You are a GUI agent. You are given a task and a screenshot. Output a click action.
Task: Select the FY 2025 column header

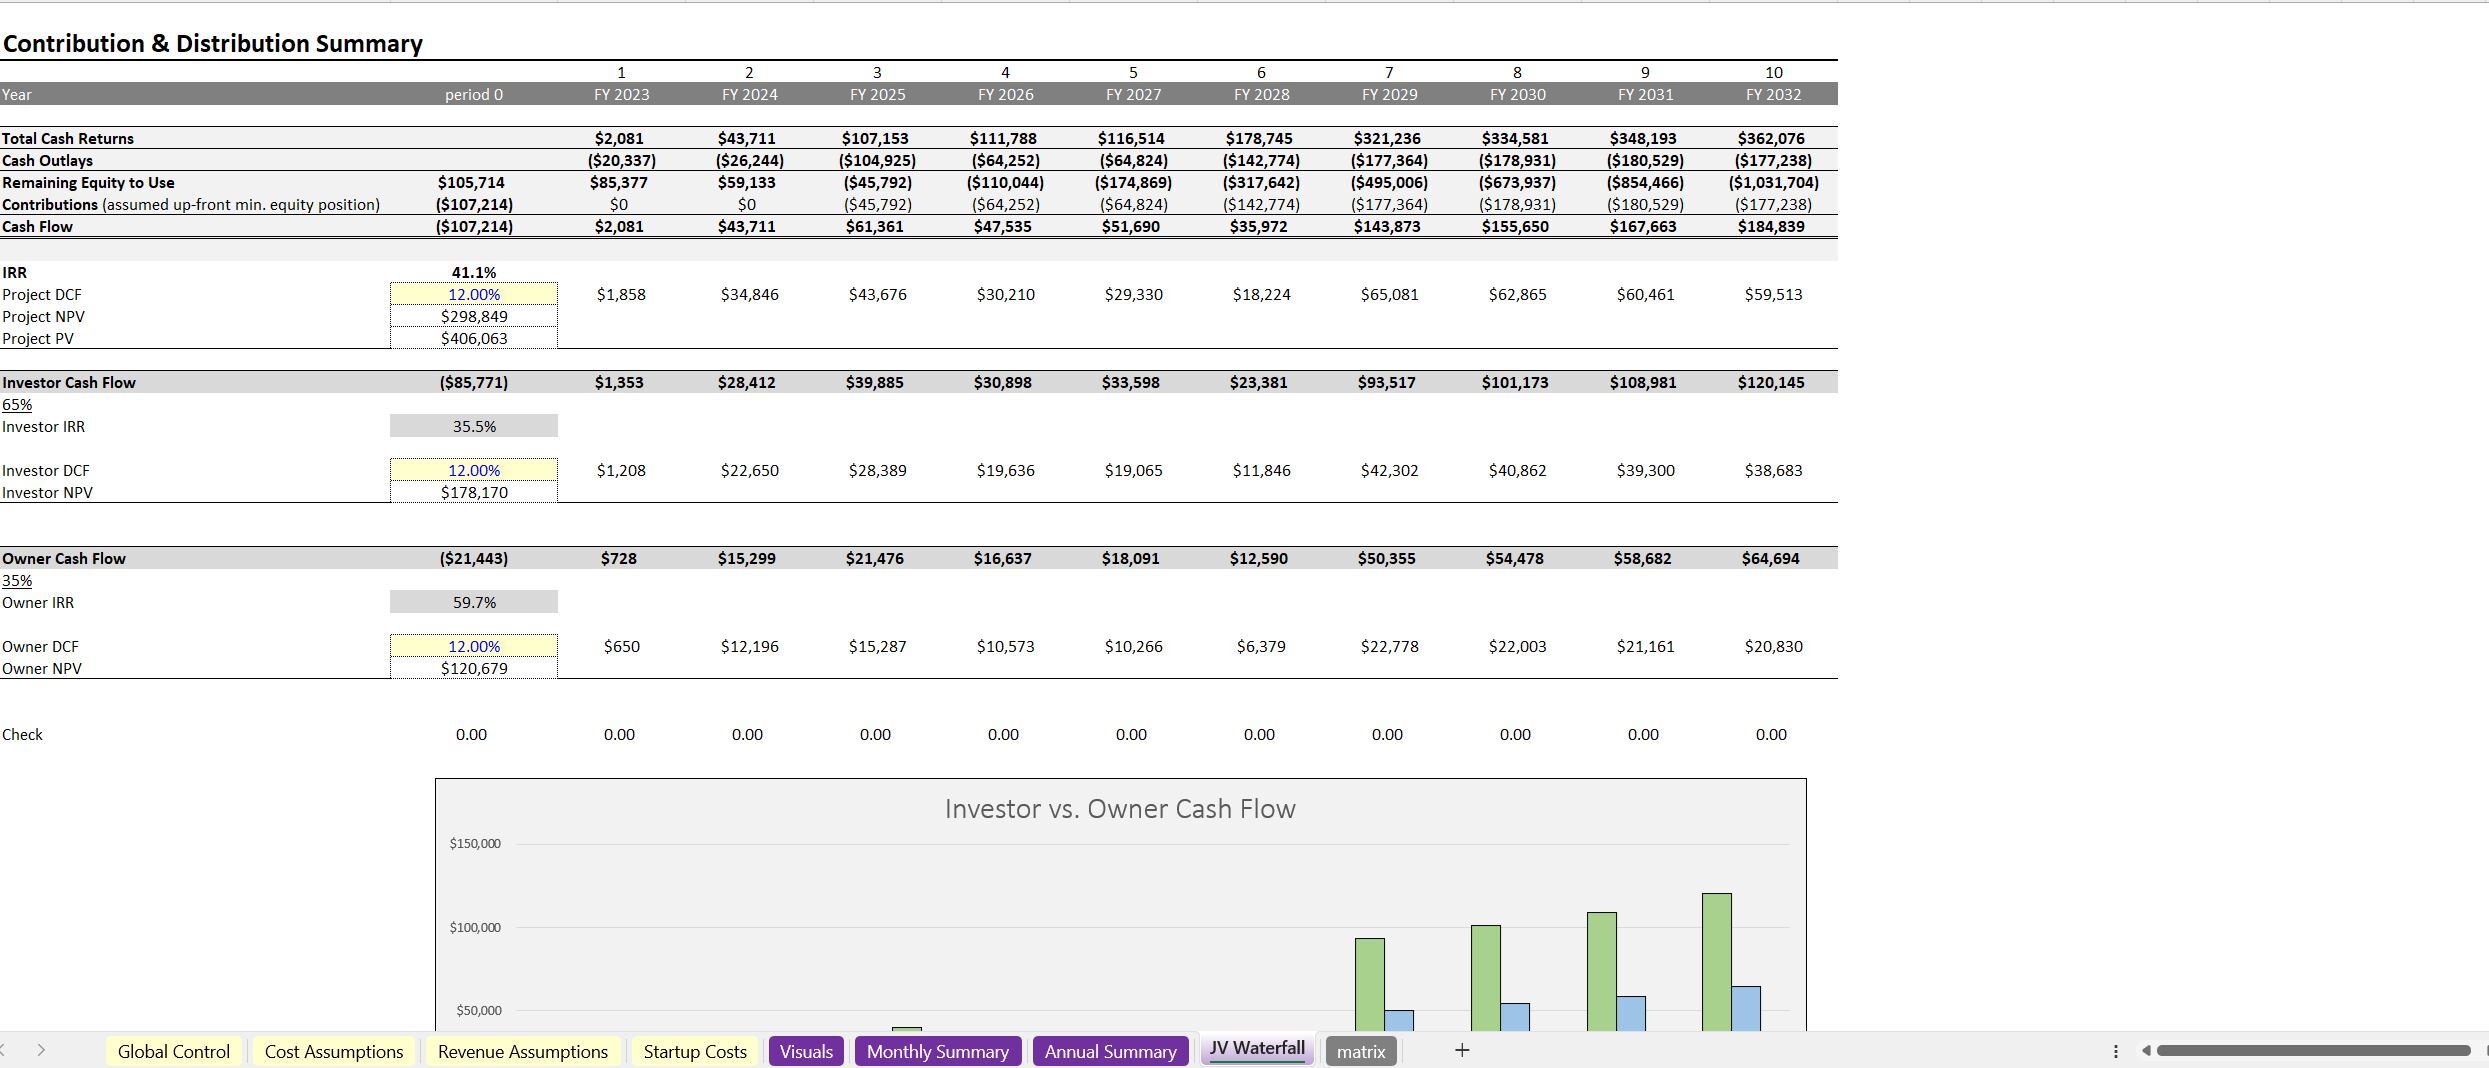[877, 94]
